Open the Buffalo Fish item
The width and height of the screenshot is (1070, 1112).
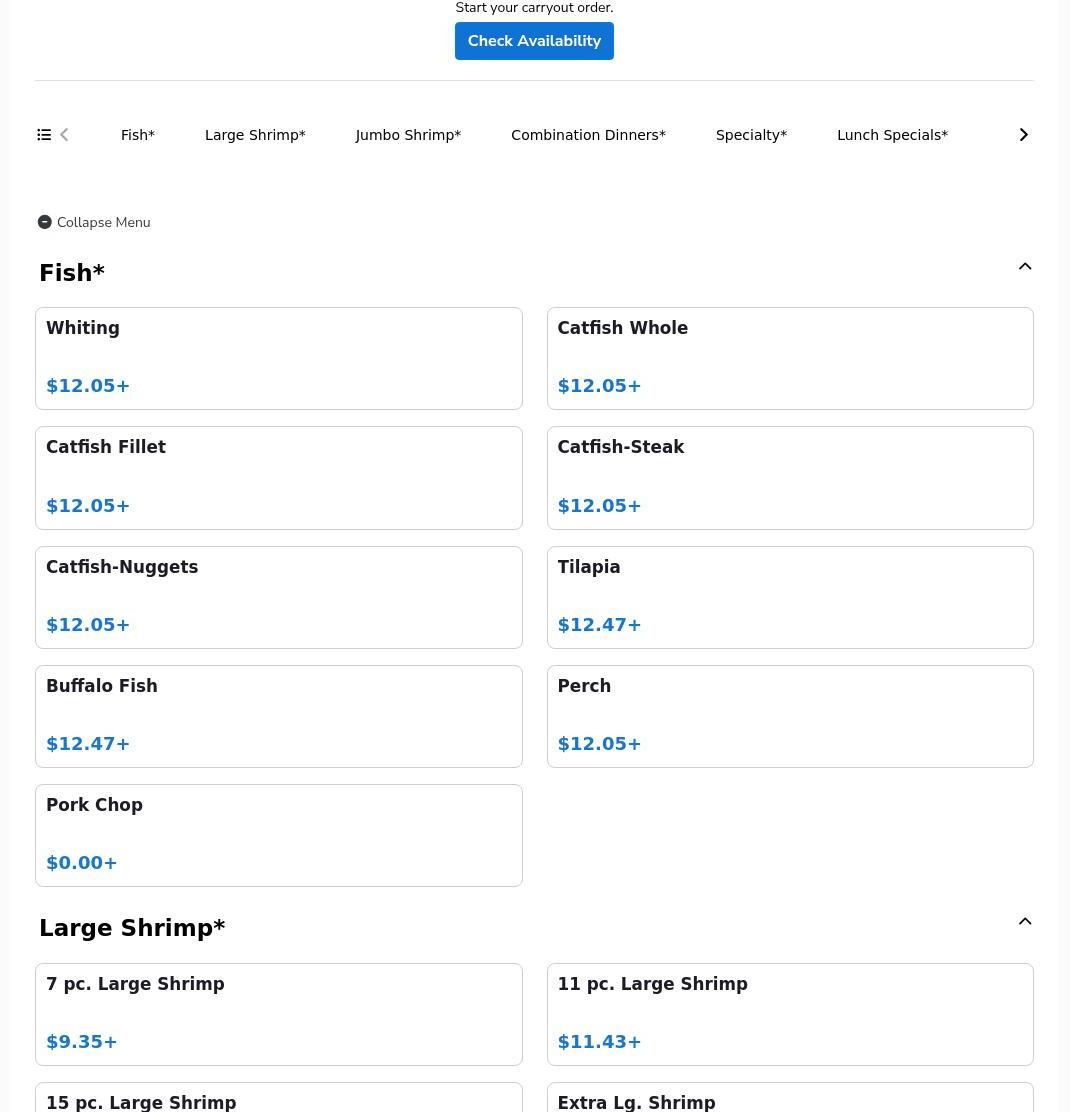[x=278, y=716]
